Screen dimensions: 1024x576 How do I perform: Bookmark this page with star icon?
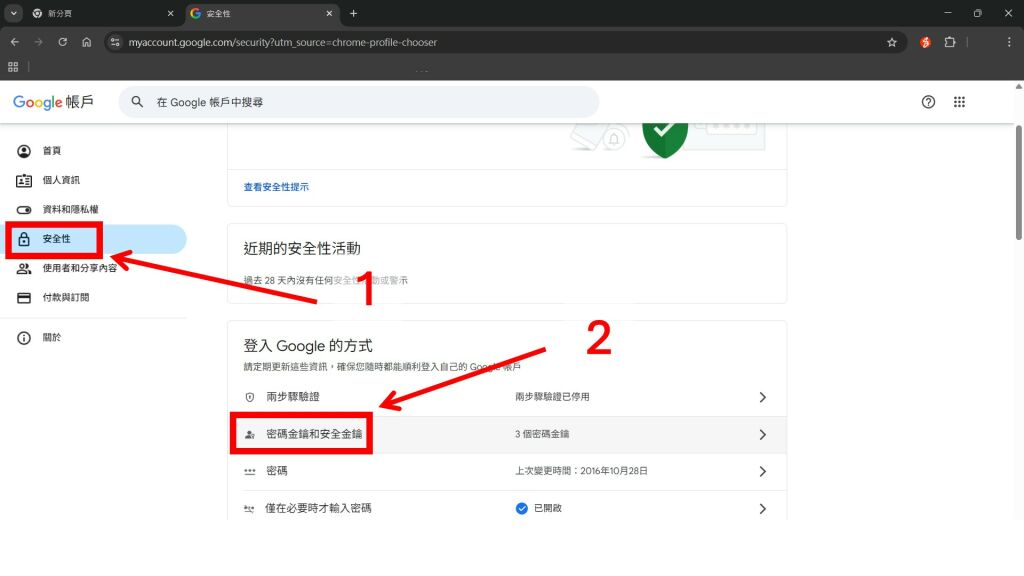point(891,42)
